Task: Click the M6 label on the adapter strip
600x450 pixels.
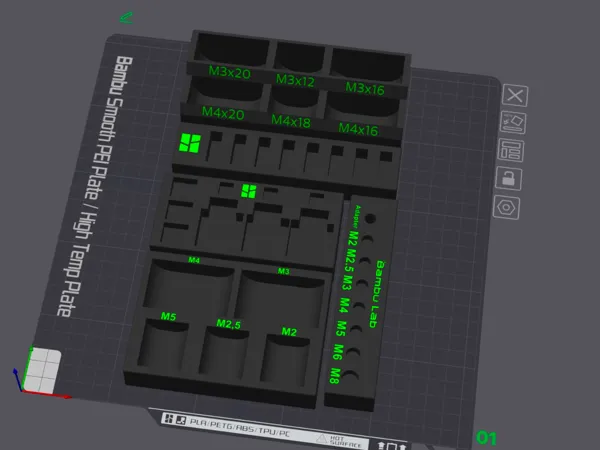Action: pos(337,352)
